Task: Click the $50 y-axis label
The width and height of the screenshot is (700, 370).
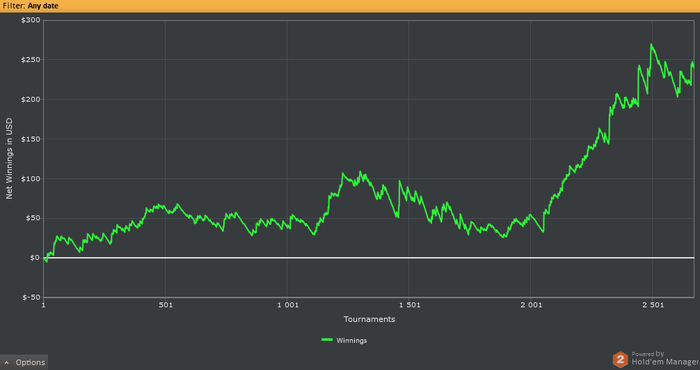Action: click(x=32, y=218)
